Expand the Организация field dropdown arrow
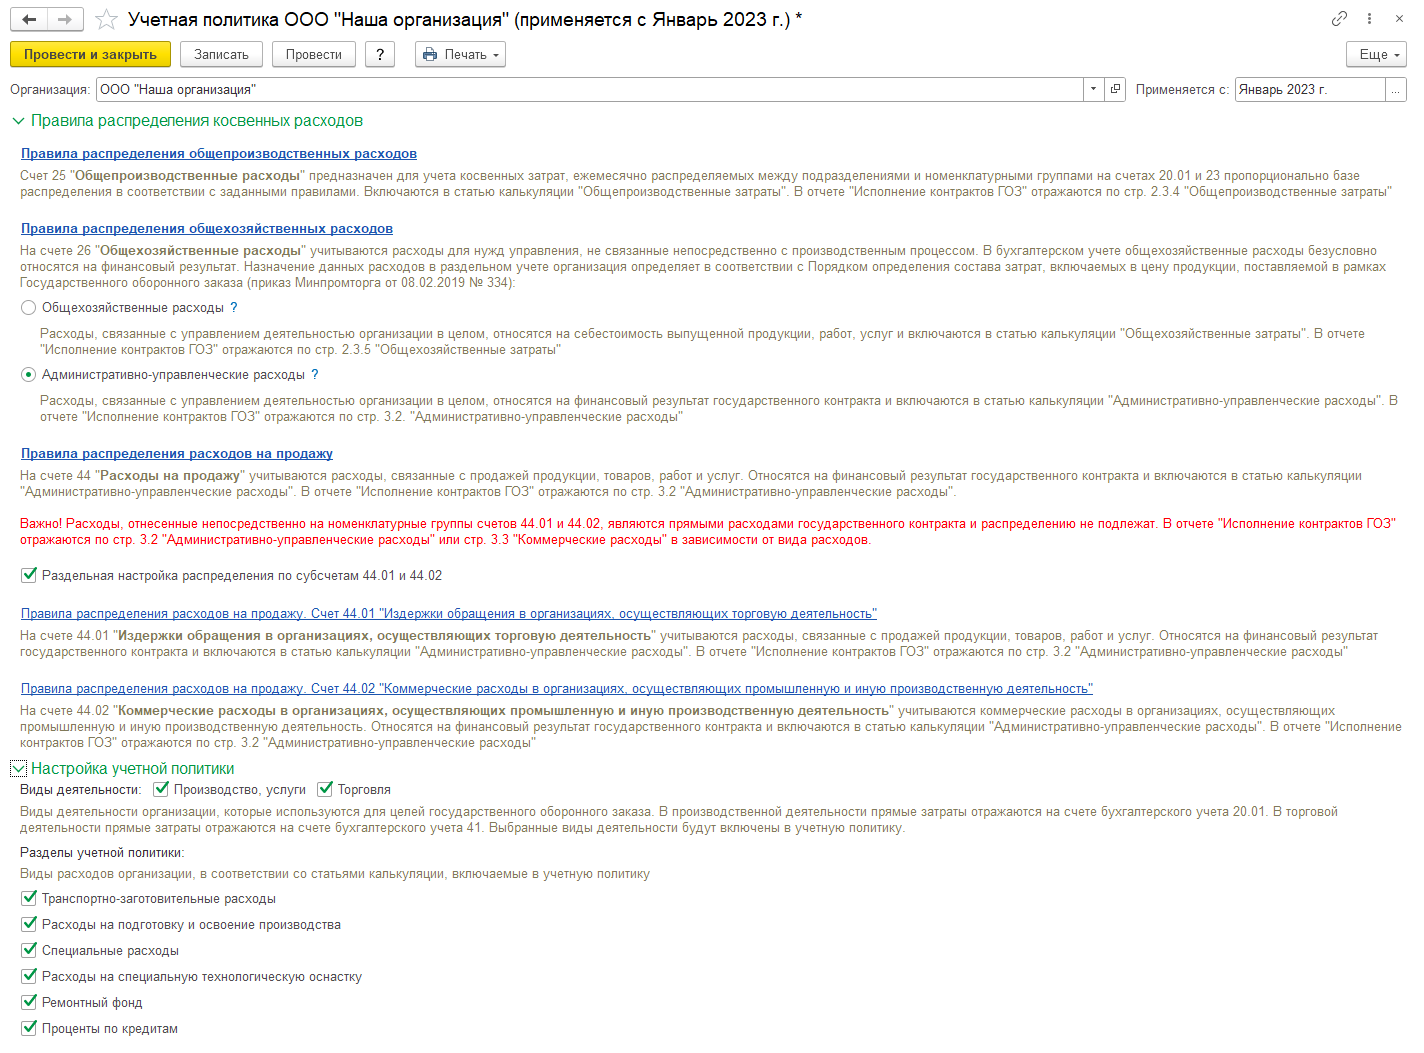The width and height of the screenshot is (1424, 1053). click(1093, 89)
